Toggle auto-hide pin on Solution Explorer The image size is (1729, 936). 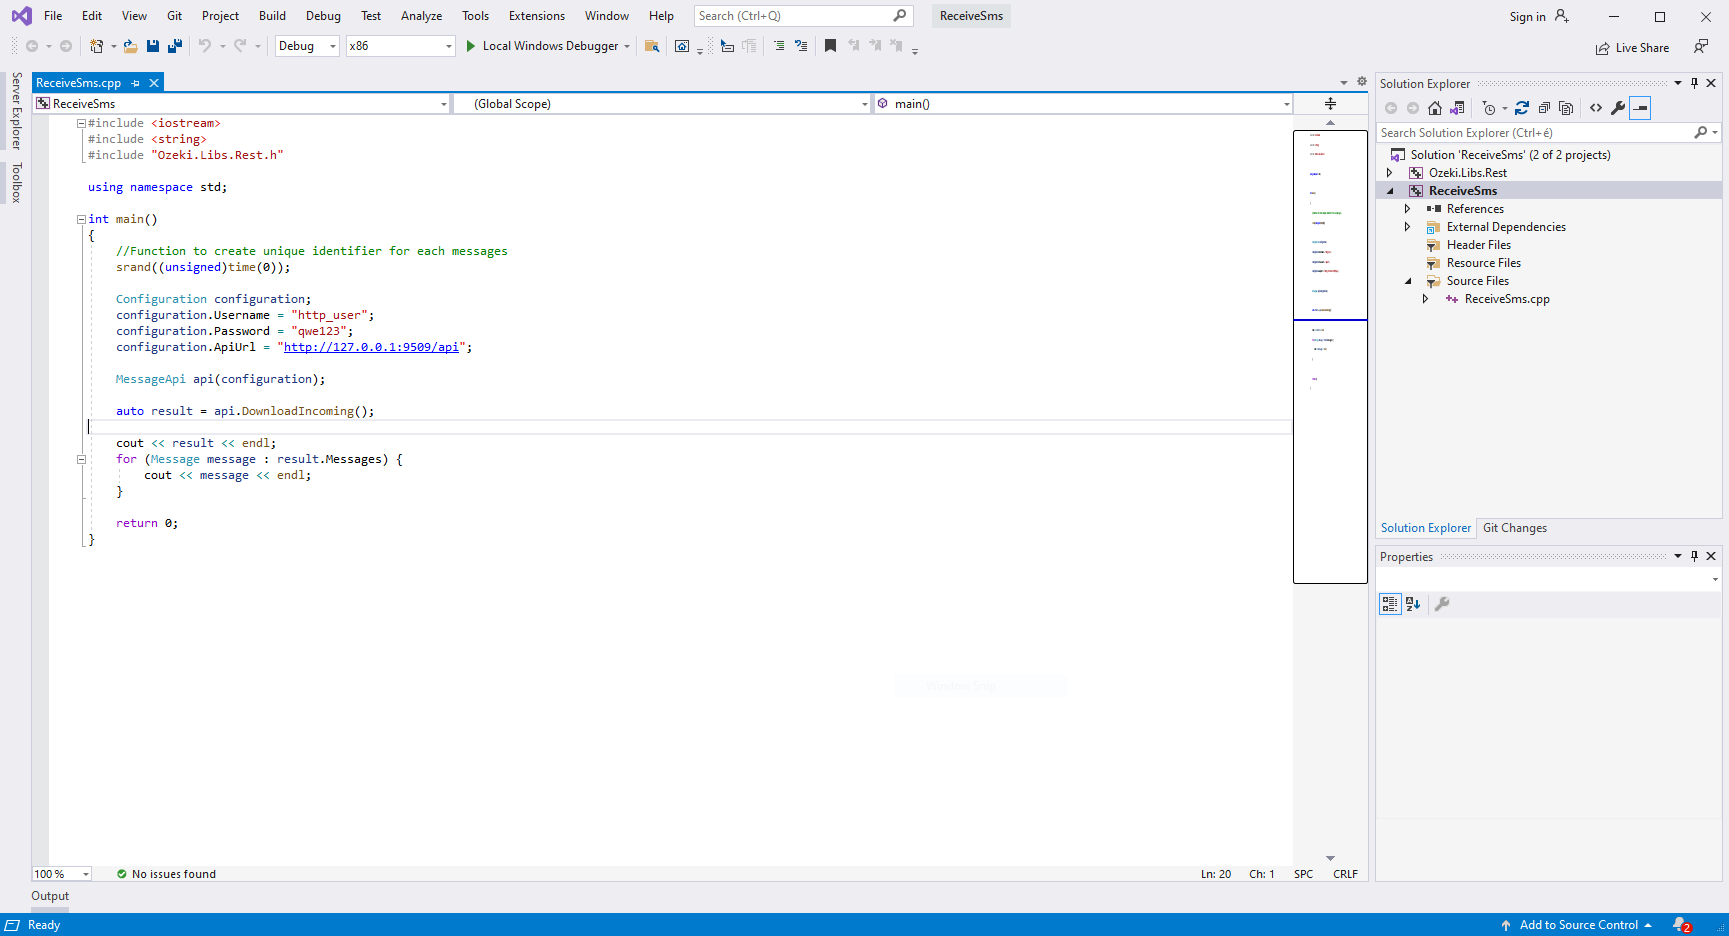tap(1694, 83)
